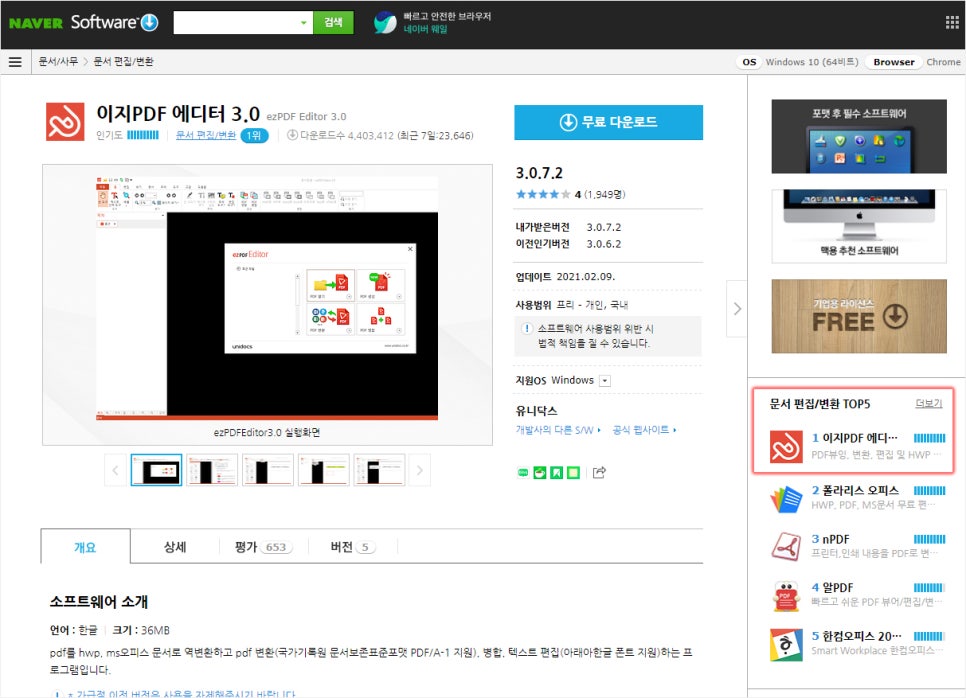Click the right-side panel collapse arrow

coord(737,309)
